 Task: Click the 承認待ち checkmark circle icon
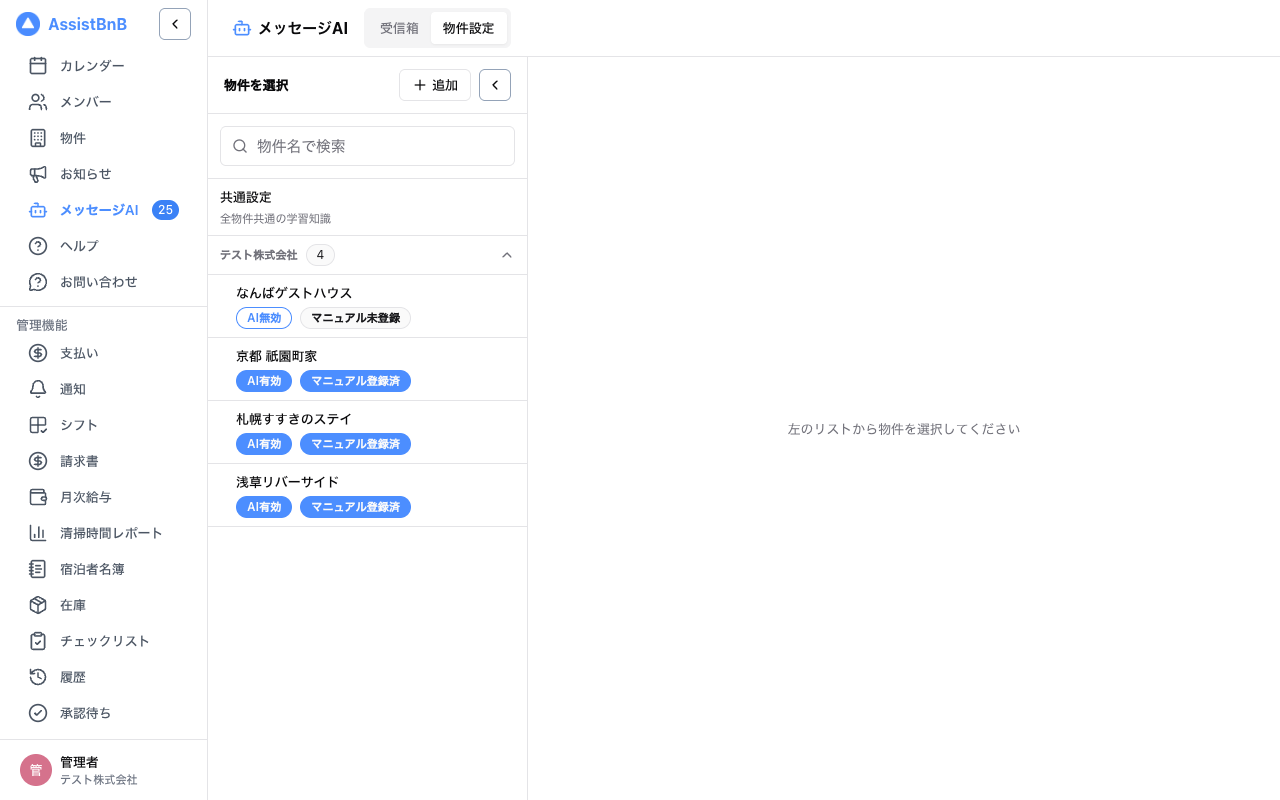pyautogui.click(x=38, y=713)
